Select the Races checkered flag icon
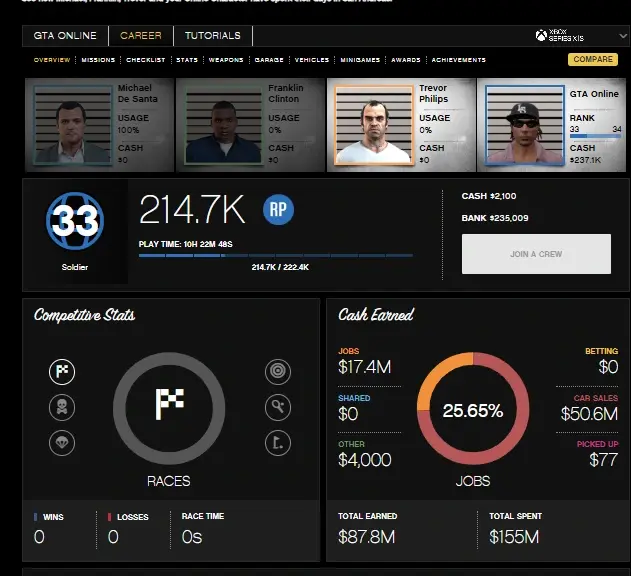Viewport: 631px width, 576px height. [x=62, y=372]
